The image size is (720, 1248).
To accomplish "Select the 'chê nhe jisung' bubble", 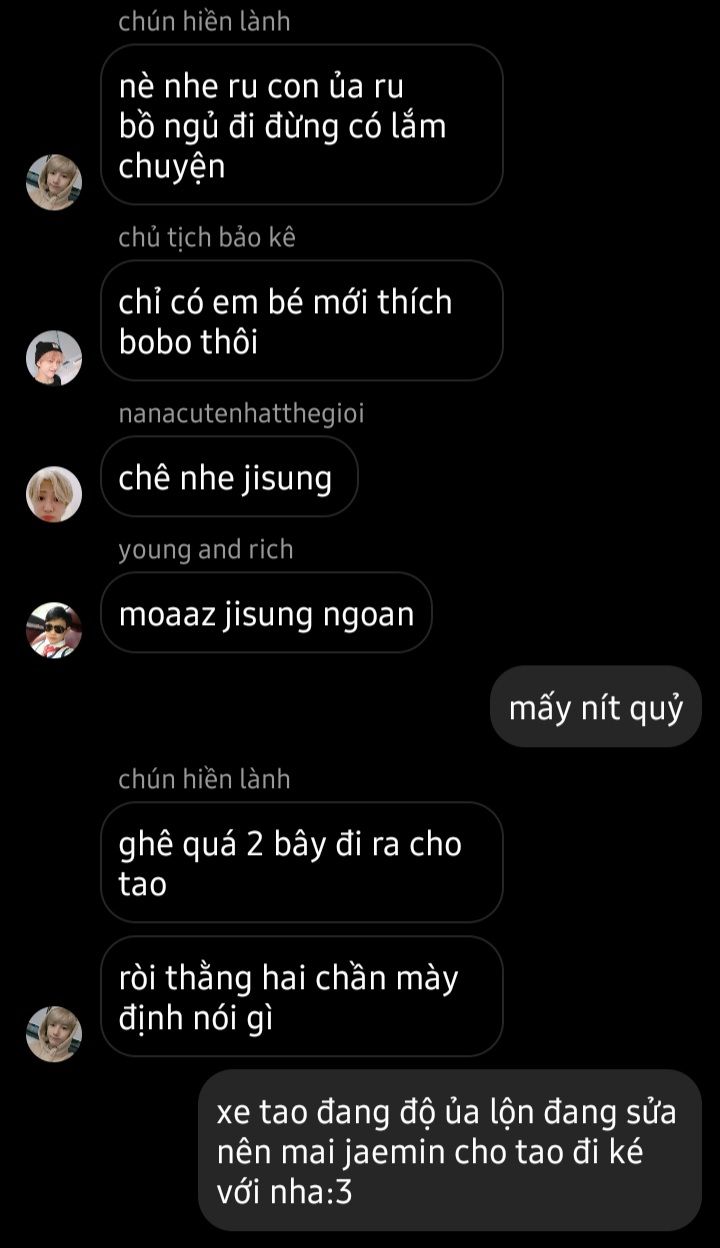I will coord(229,477).
